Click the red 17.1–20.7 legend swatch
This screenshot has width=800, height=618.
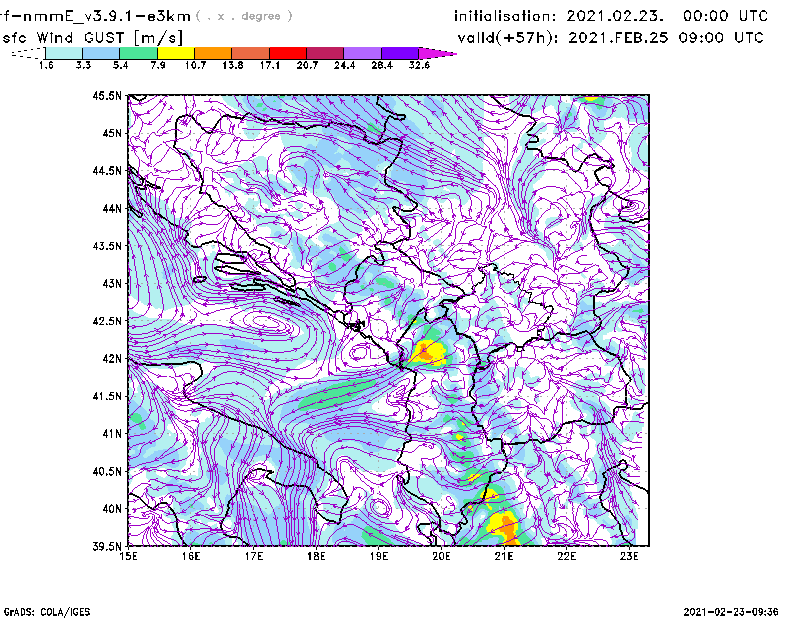(288, 53)
